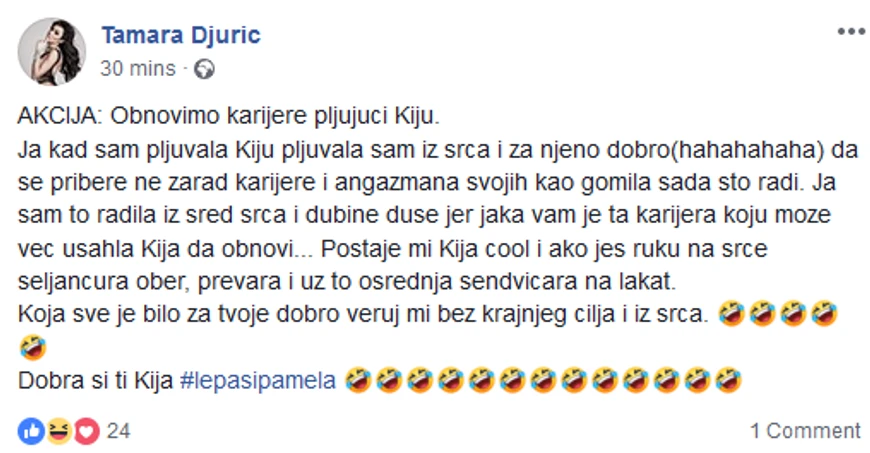Open the #lepasipamela hashtag
This screenshot has width=870, height=453.
[258, 381]
